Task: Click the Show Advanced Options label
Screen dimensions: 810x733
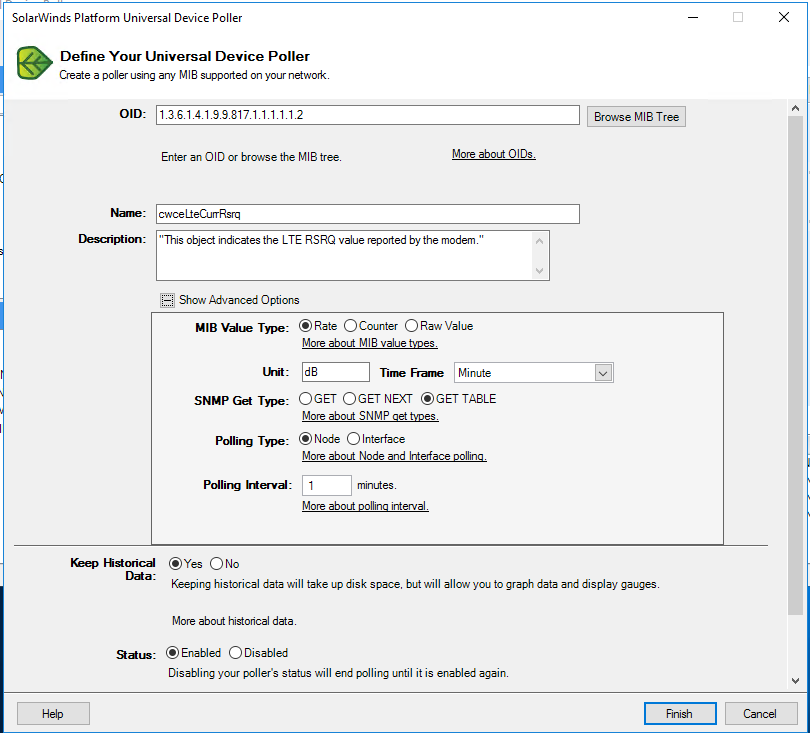Action: click(x=239, y=300)
